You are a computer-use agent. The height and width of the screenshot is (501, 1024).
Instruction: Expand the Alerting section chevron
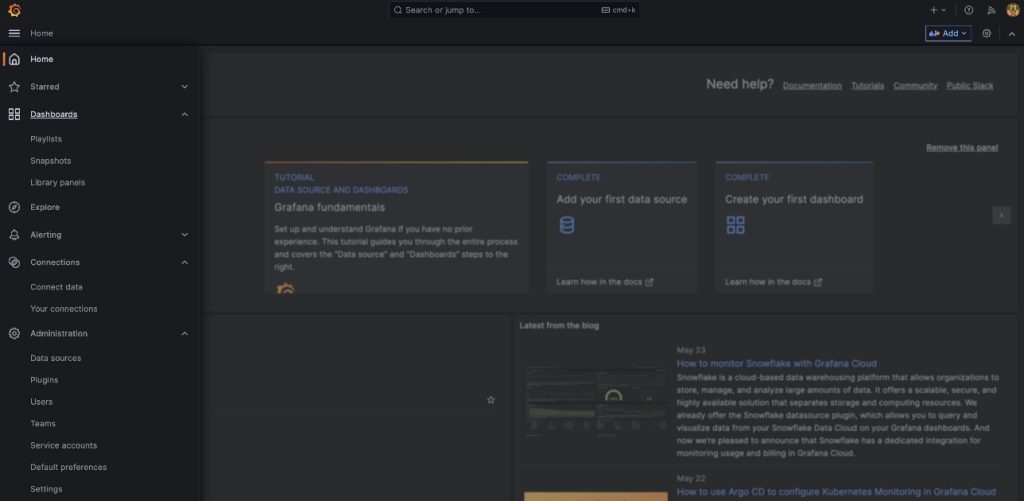(185, 234)
